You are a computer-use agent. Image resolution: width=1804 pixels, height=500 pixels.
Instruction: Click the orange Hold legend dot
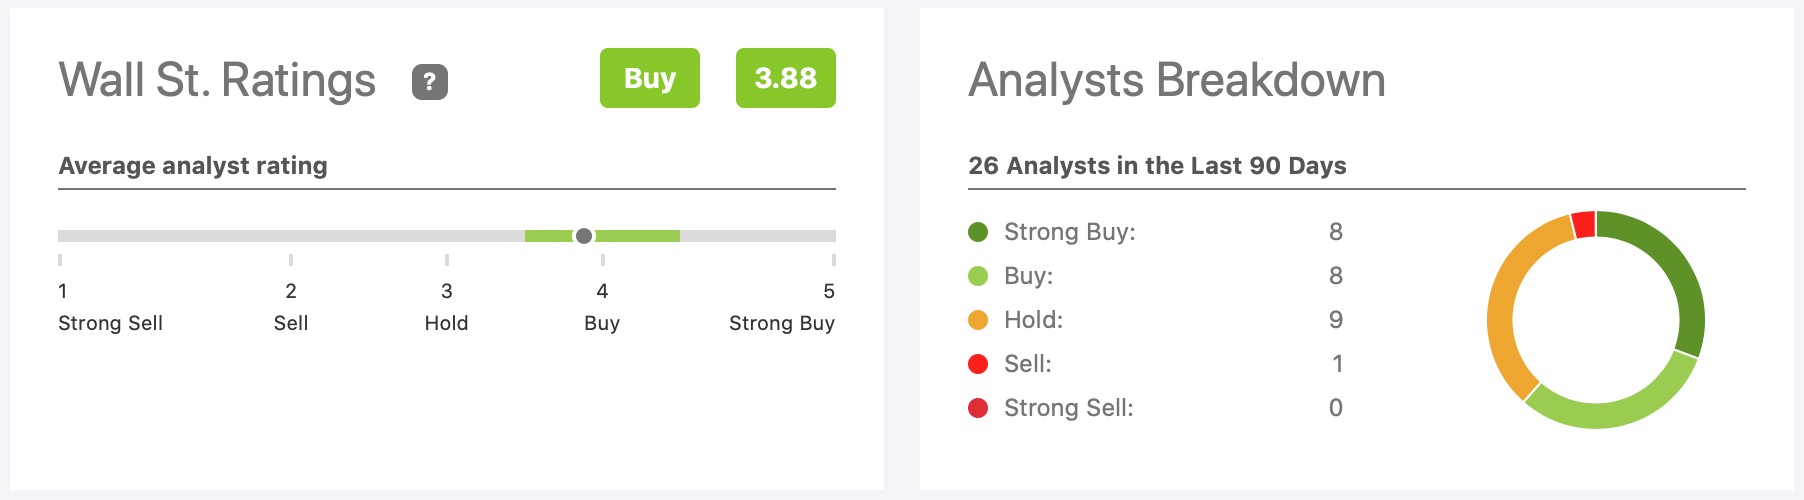point(978,320)
